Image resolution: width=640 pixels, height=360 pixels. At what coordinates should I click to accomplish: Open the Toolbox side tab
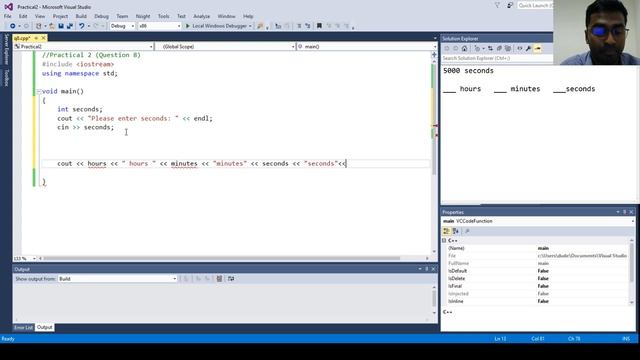click(x=6, y=78)
